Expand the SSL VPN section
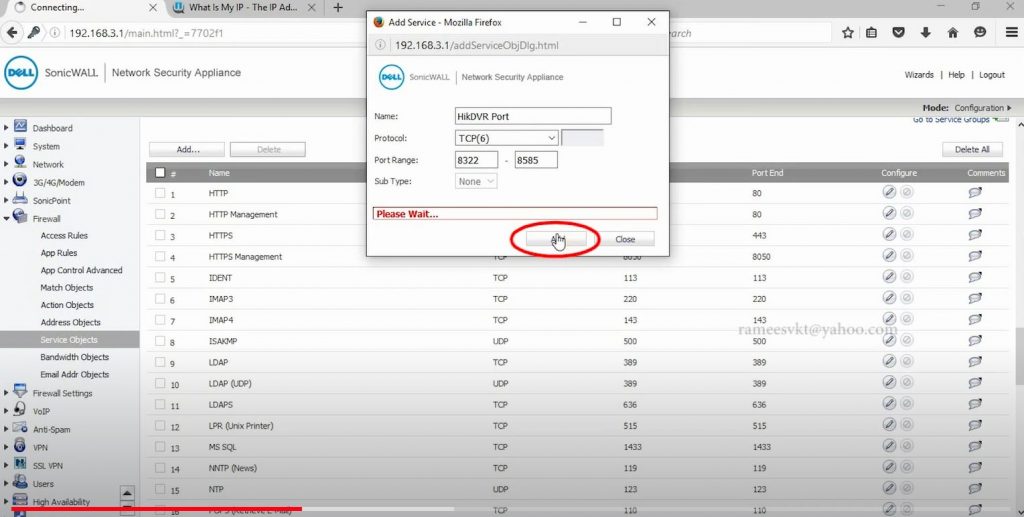Screen dimensions: 1024x517 coord(7,465)
